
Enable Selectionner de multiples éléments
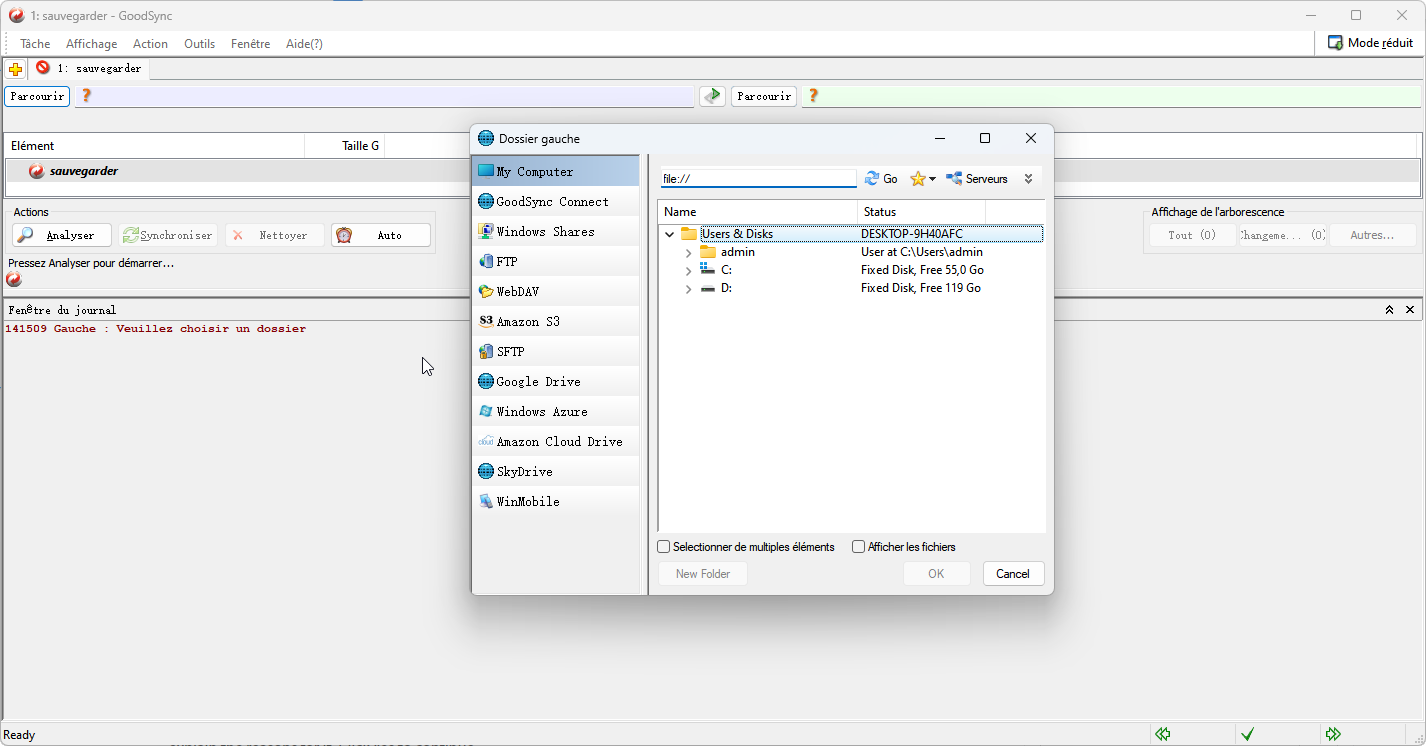click(x=663, y=547)
